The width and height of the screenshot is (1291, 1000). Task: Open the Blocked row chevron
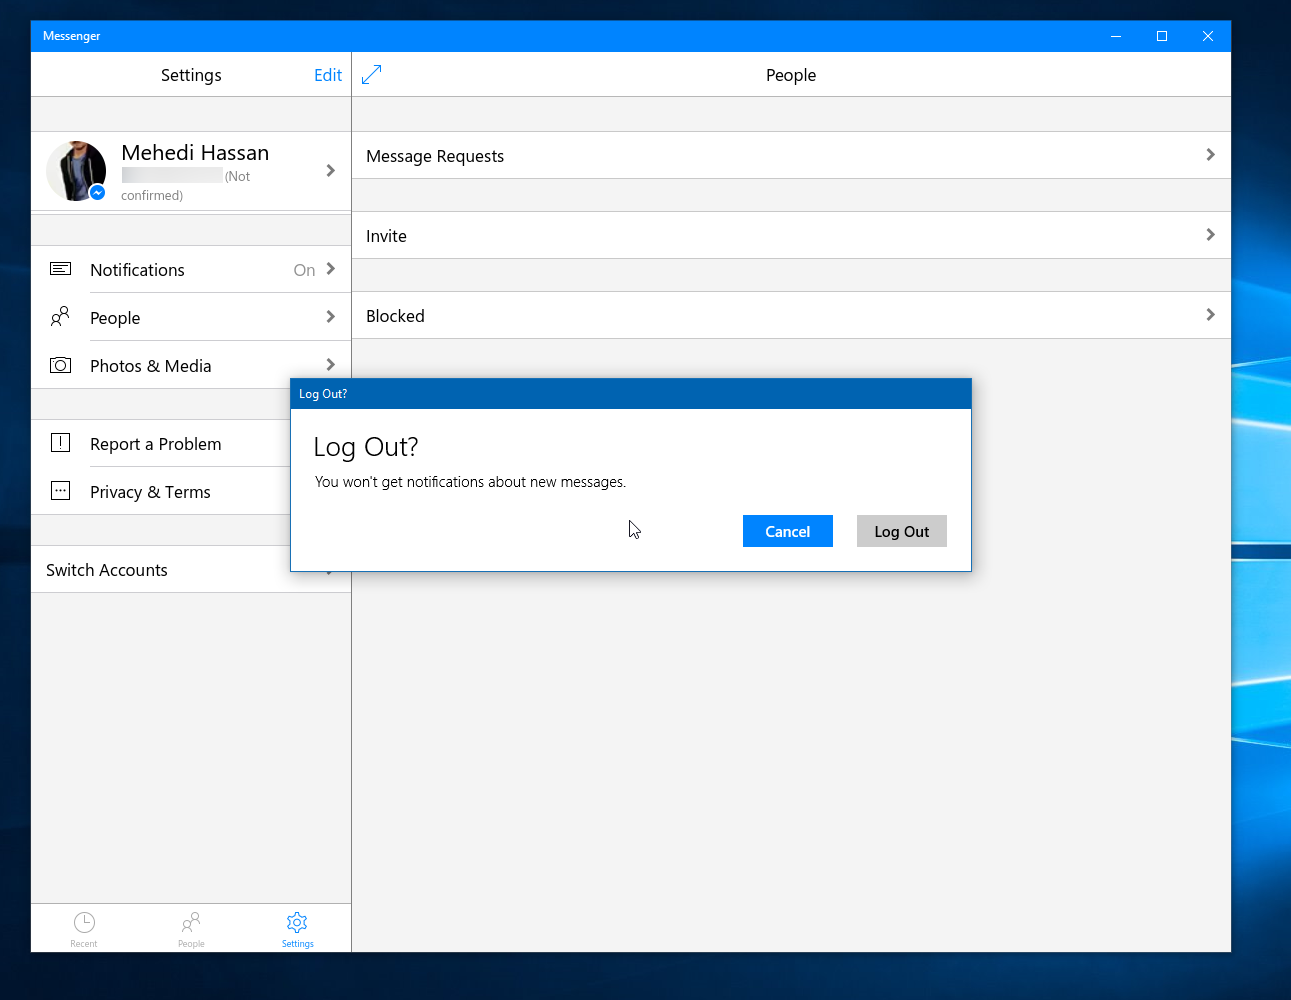click(x=1210, y=315)
